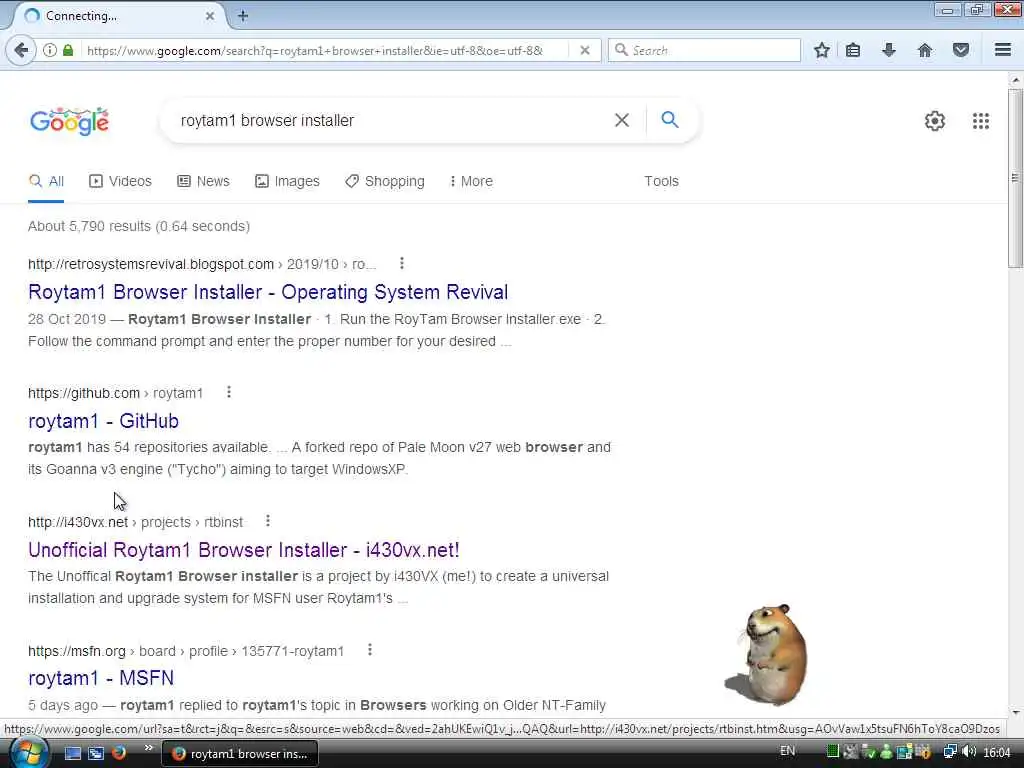Screen dimensions: 1024x768
Task: Open site information icon in address bar
Action: pyautogui.click(x=50, y=50)
